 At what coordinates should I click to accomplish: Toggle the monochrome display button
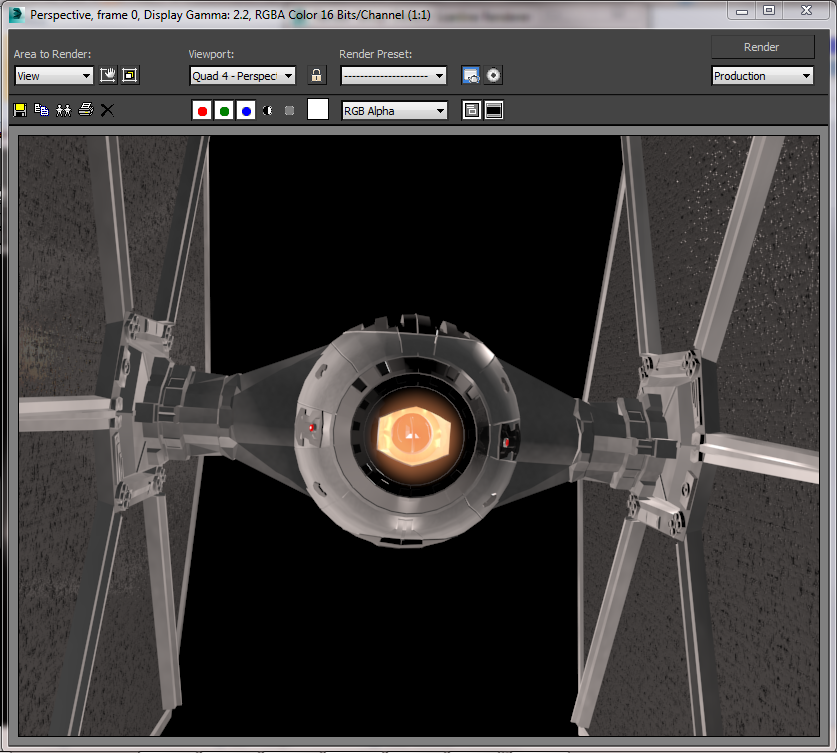(289, 110)
